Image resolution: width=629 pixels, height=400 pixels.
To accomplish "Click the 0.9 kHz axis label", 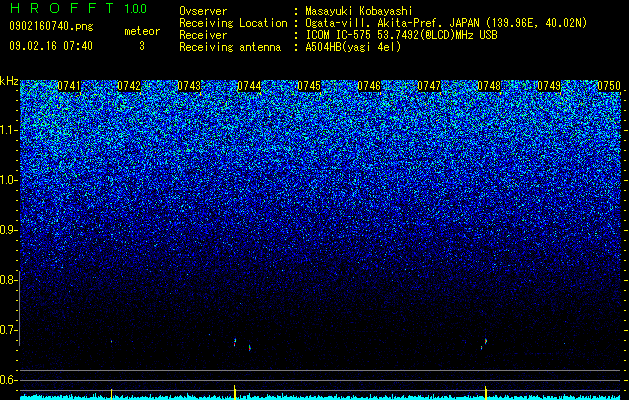I will (8, 230).
